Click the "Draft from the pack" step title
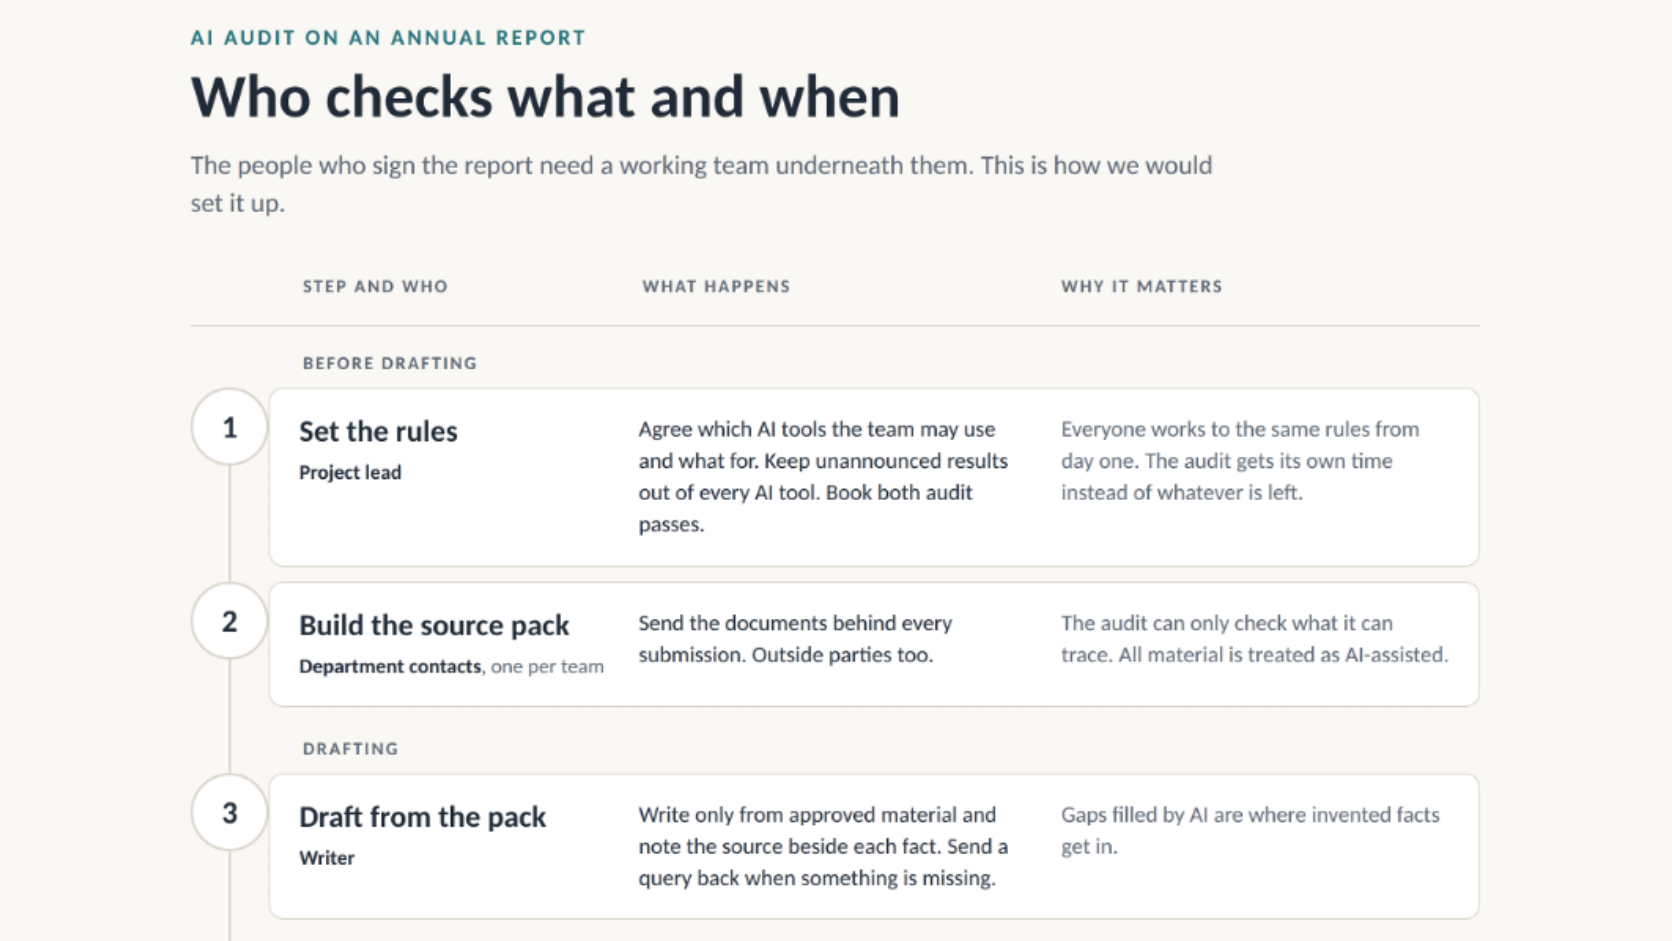 click(x=422, y=817)
